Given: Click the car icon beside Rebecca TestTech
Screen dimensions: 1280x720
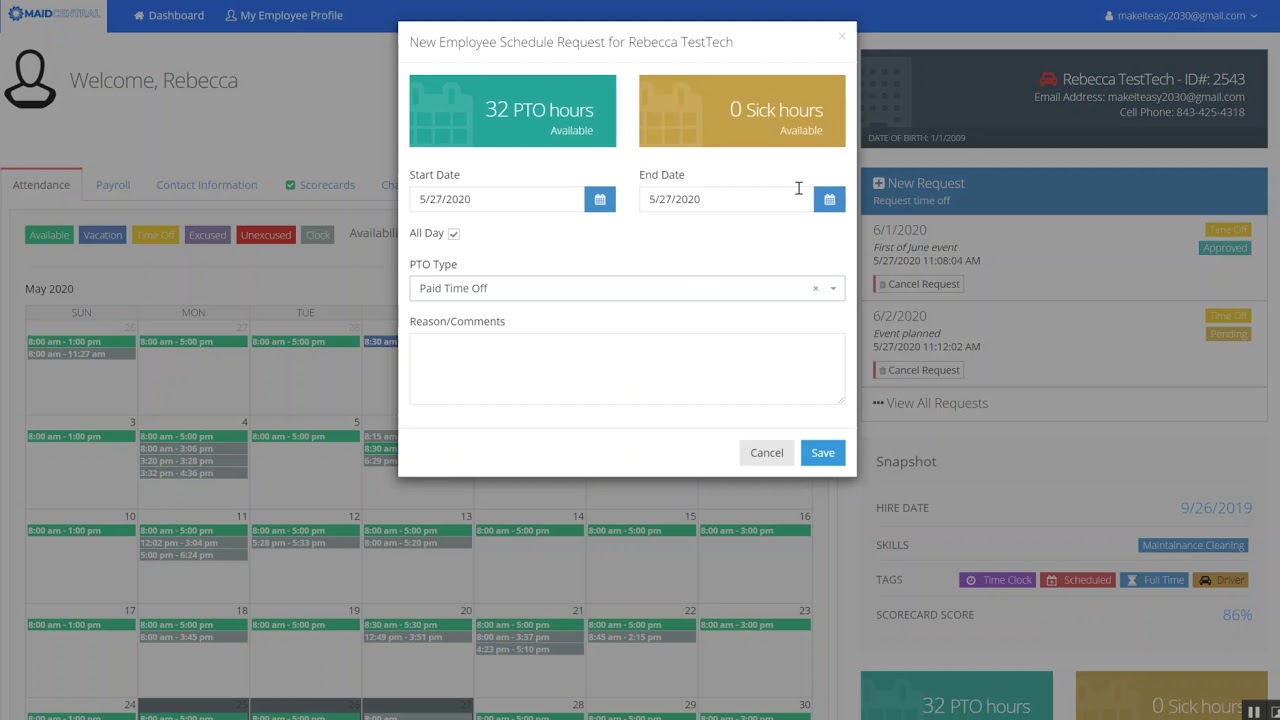Looking at the screenshot, I should pyautogui.click(x=1048, y=79).
